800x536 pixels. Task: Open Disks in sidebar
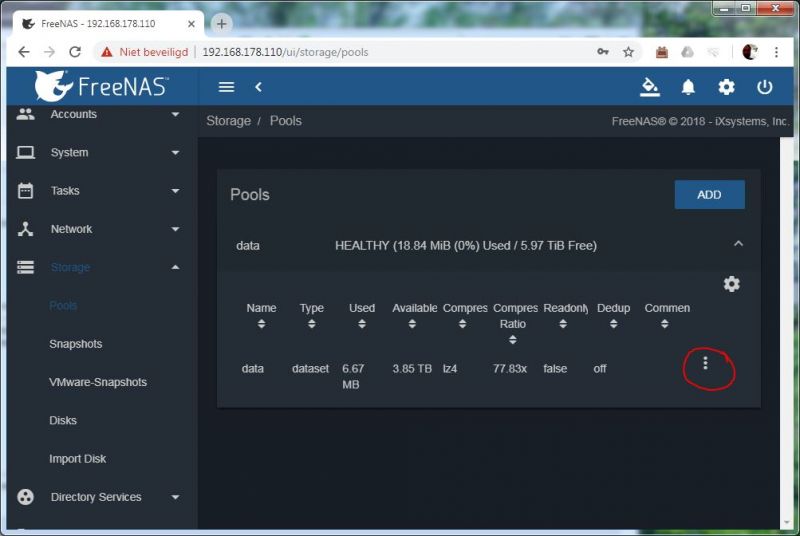pyautogui.click(x=63, y=420)
